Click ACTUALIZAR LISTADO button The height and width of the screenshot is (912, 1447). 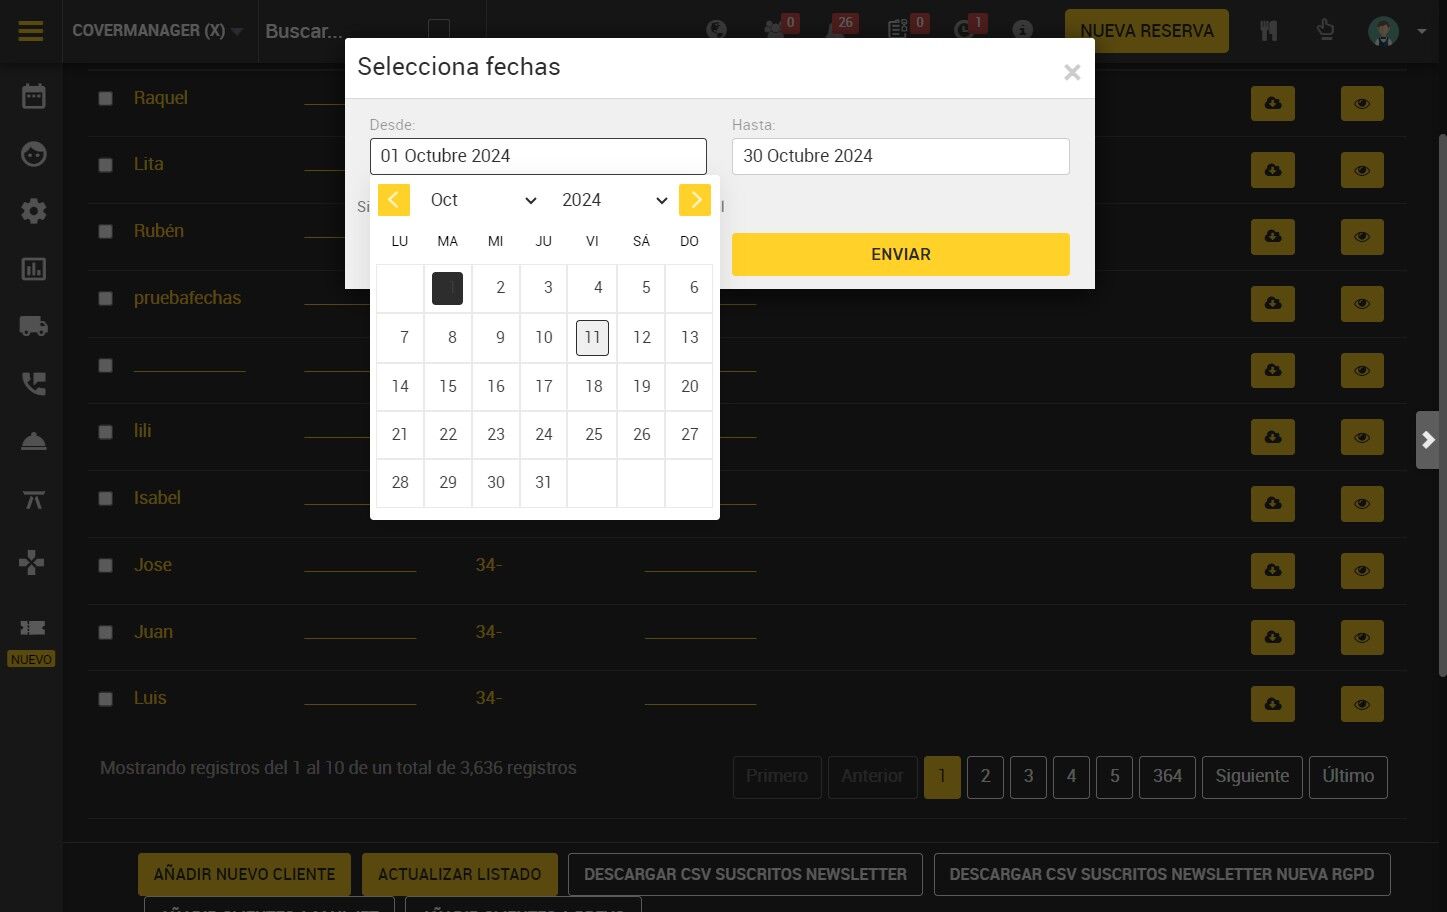click(460, 874)
